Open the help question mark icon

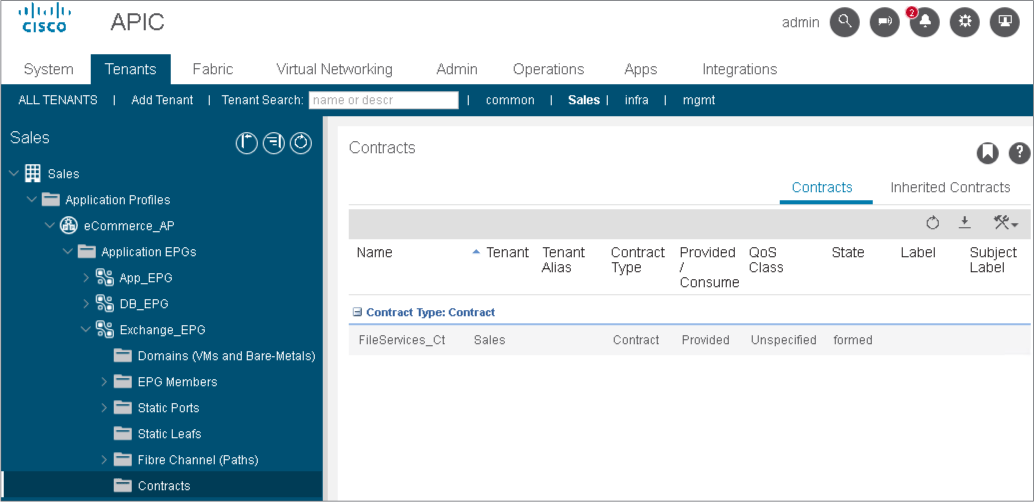point(1019,152)
